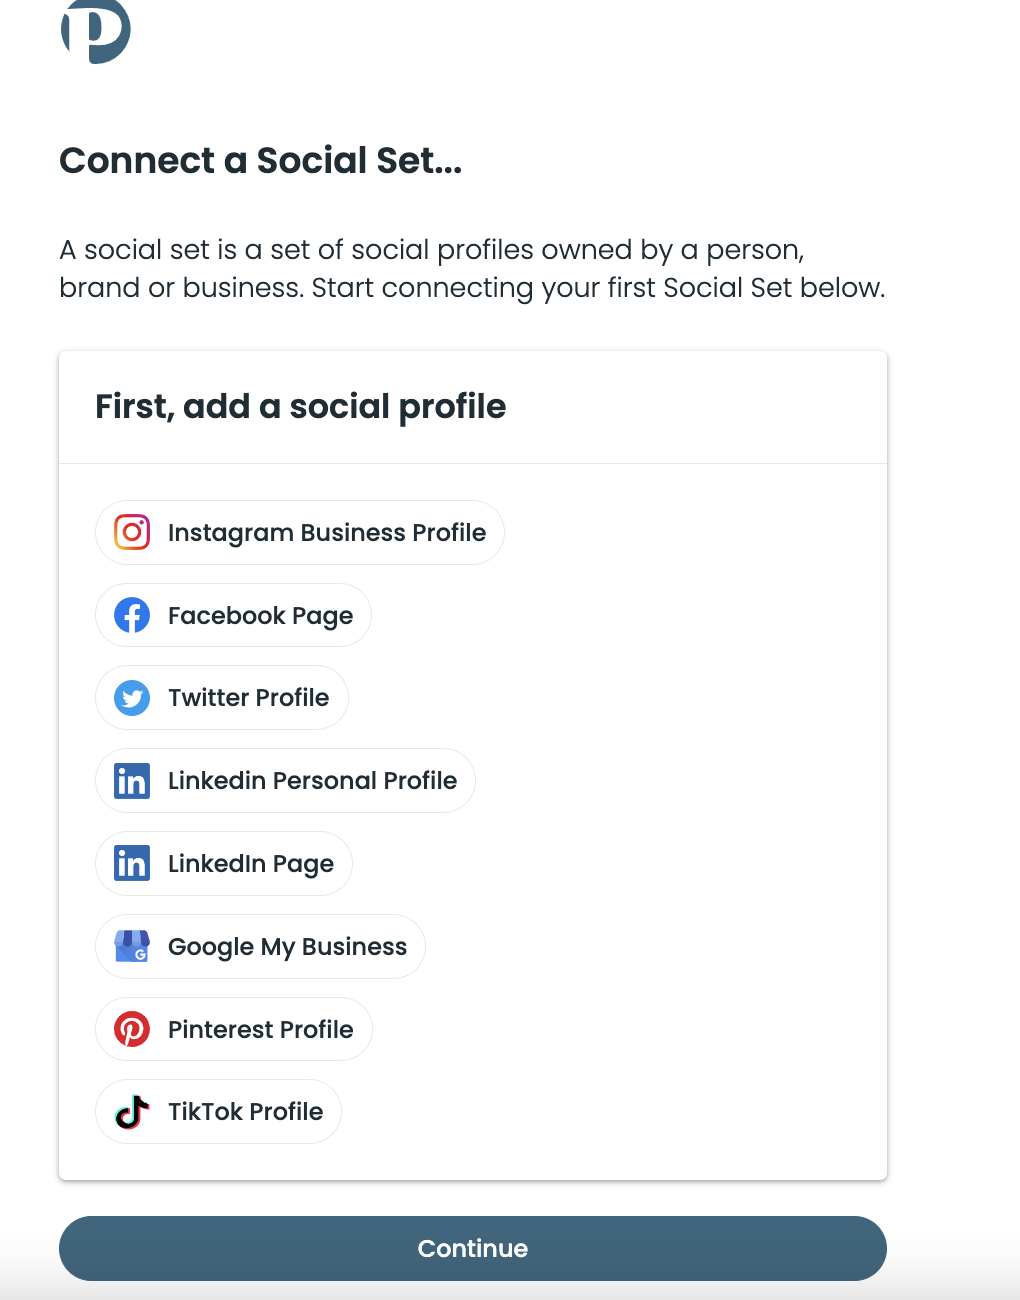Click the 'Connect a Social Set...' title

[261, 160]
